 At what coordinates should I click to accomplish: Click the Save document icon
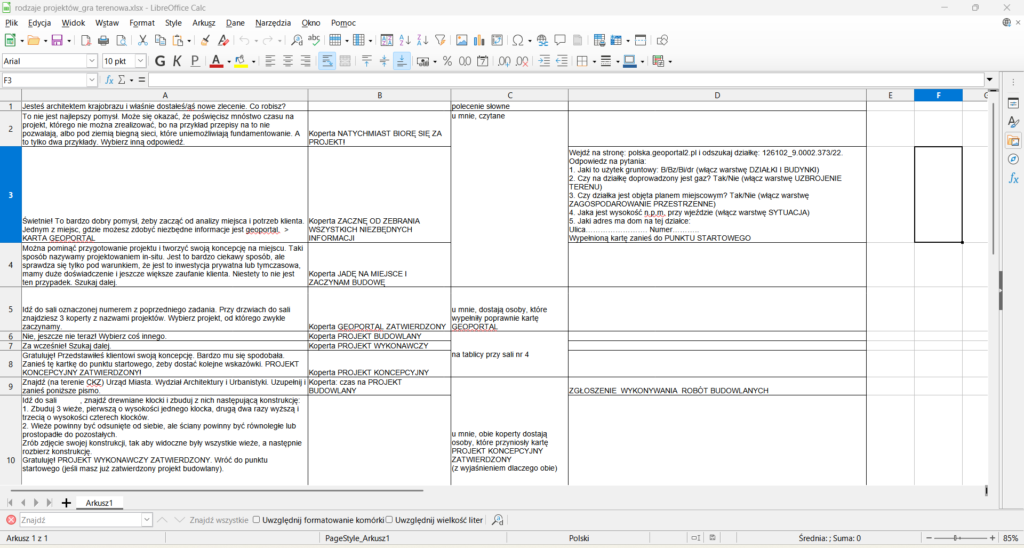(x=57, y=40)
